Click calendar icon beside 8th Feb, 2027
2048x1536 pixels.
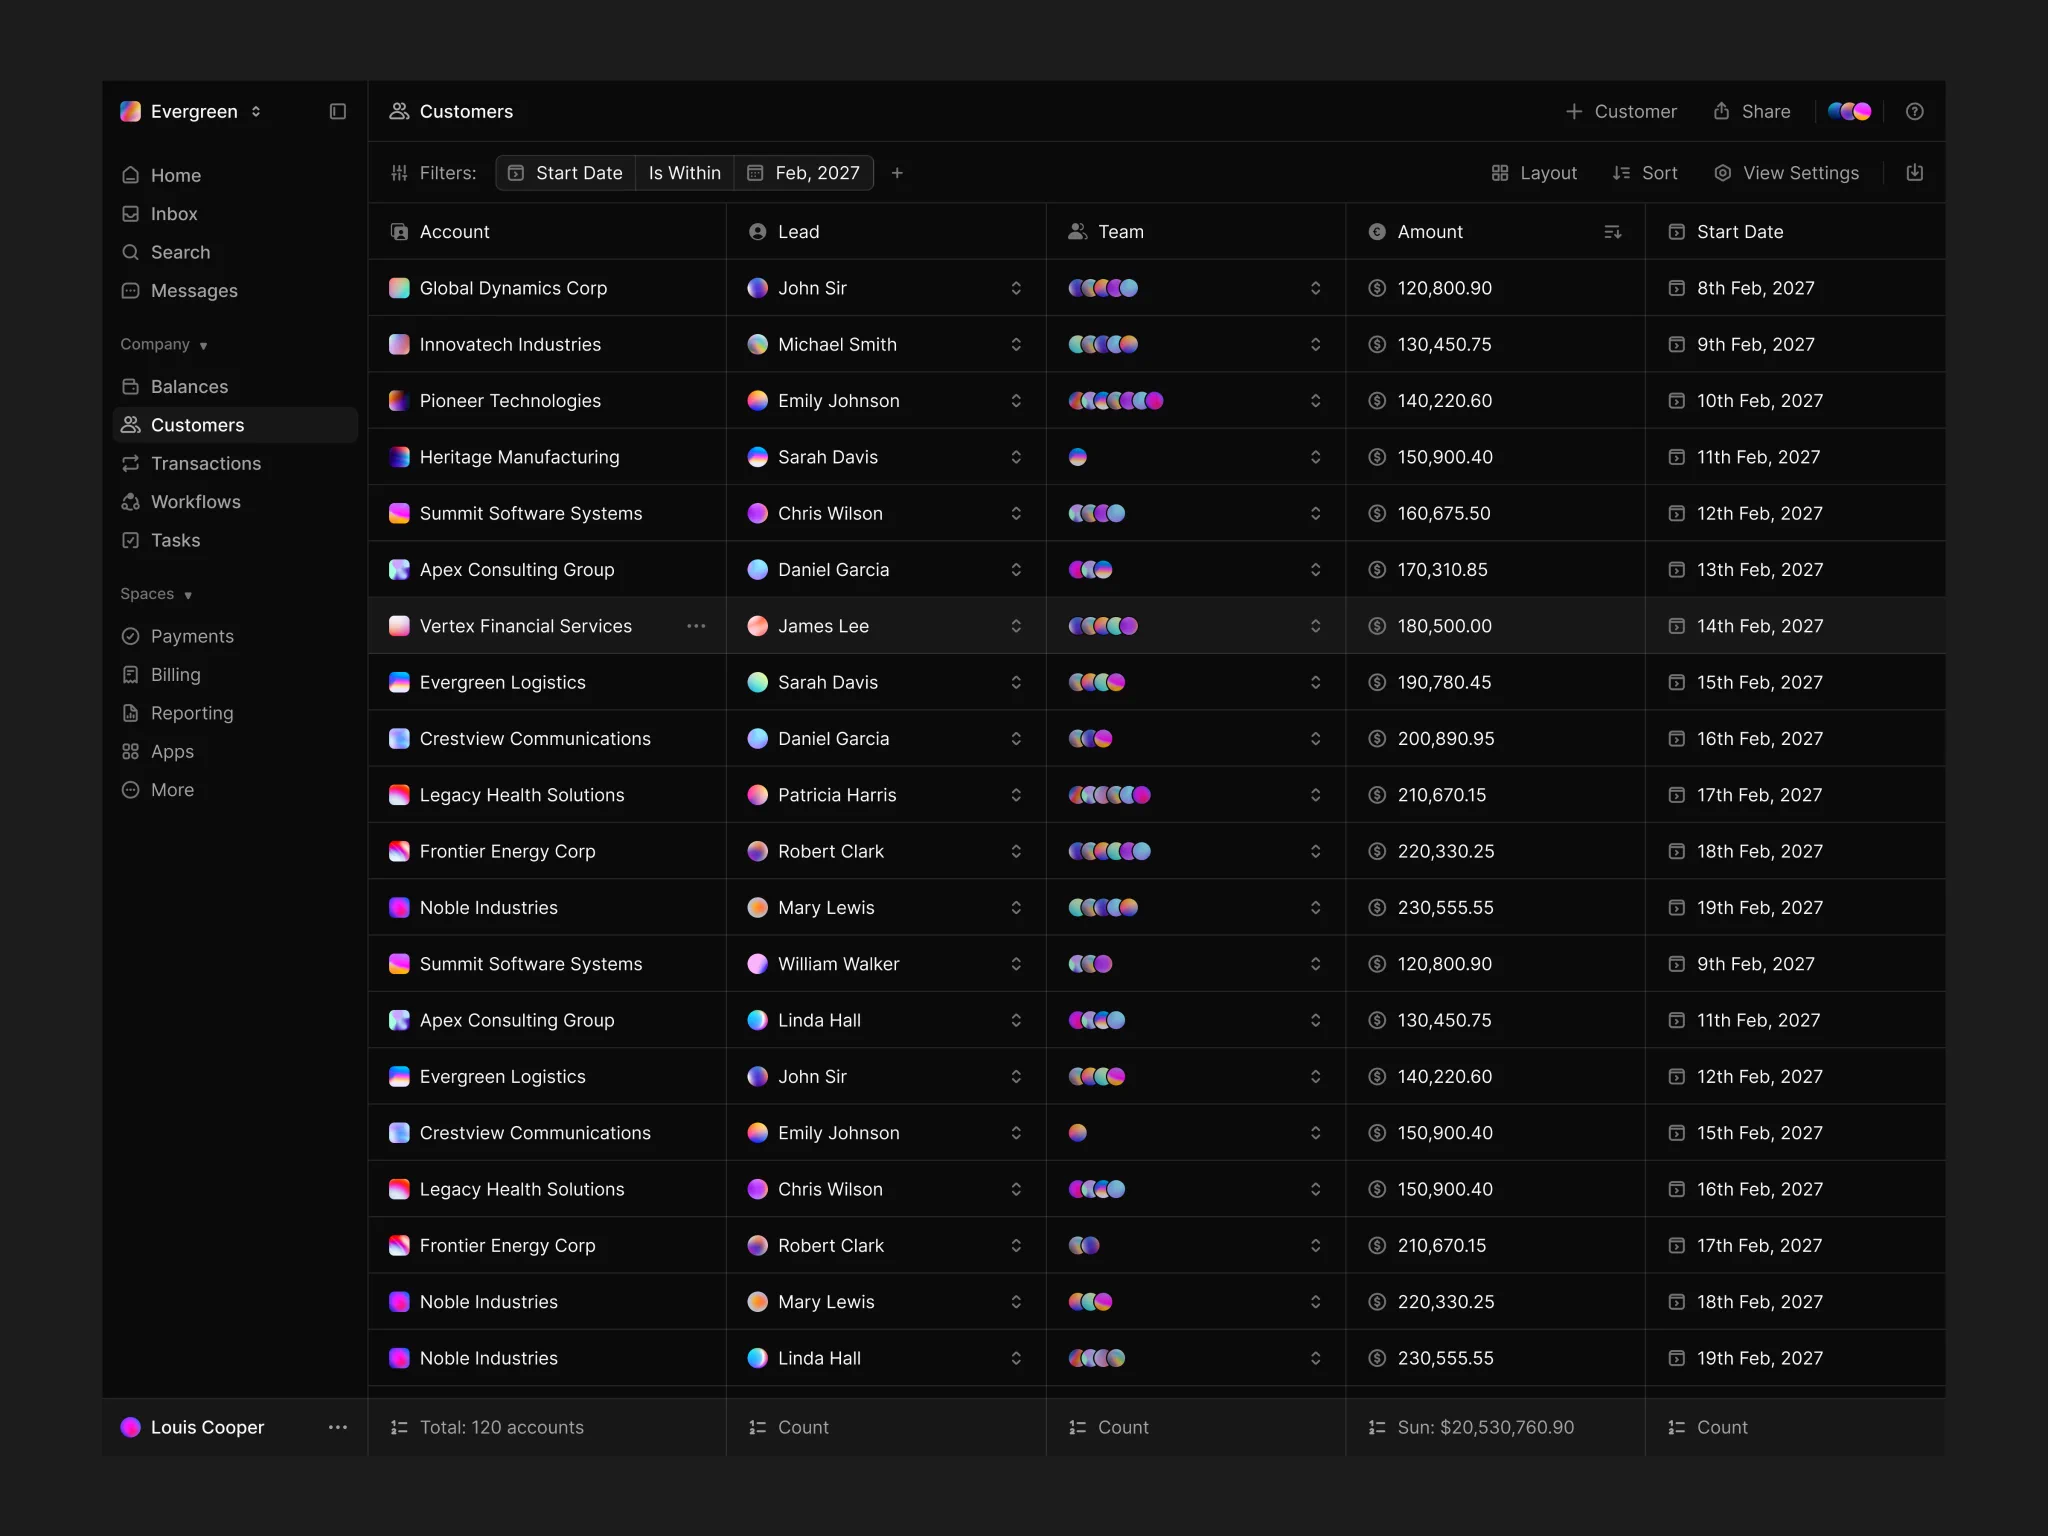(1676, 288)
